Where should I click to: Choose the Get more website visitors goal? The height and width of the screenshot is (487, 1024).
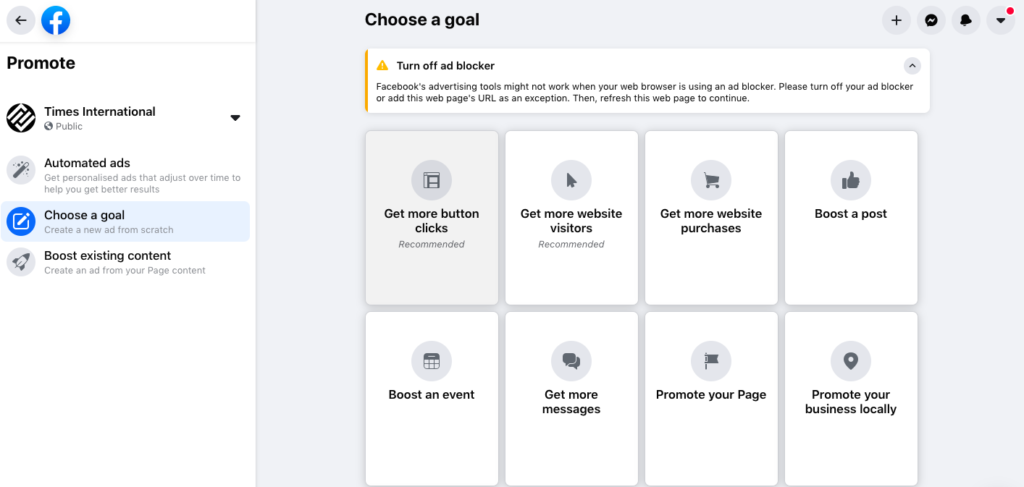pyautogui.click(x=571, y=217)
